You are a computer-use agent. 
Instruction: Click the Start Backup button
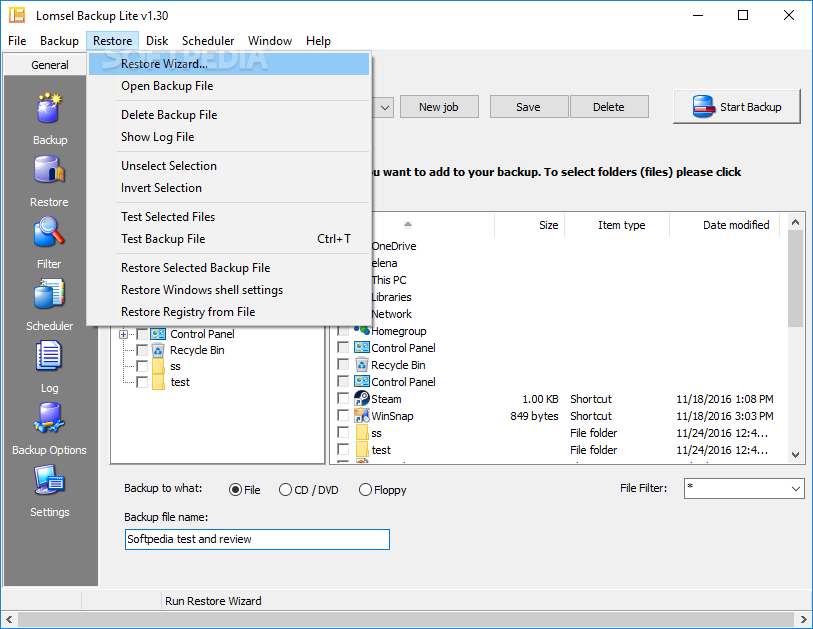point(737,107)
